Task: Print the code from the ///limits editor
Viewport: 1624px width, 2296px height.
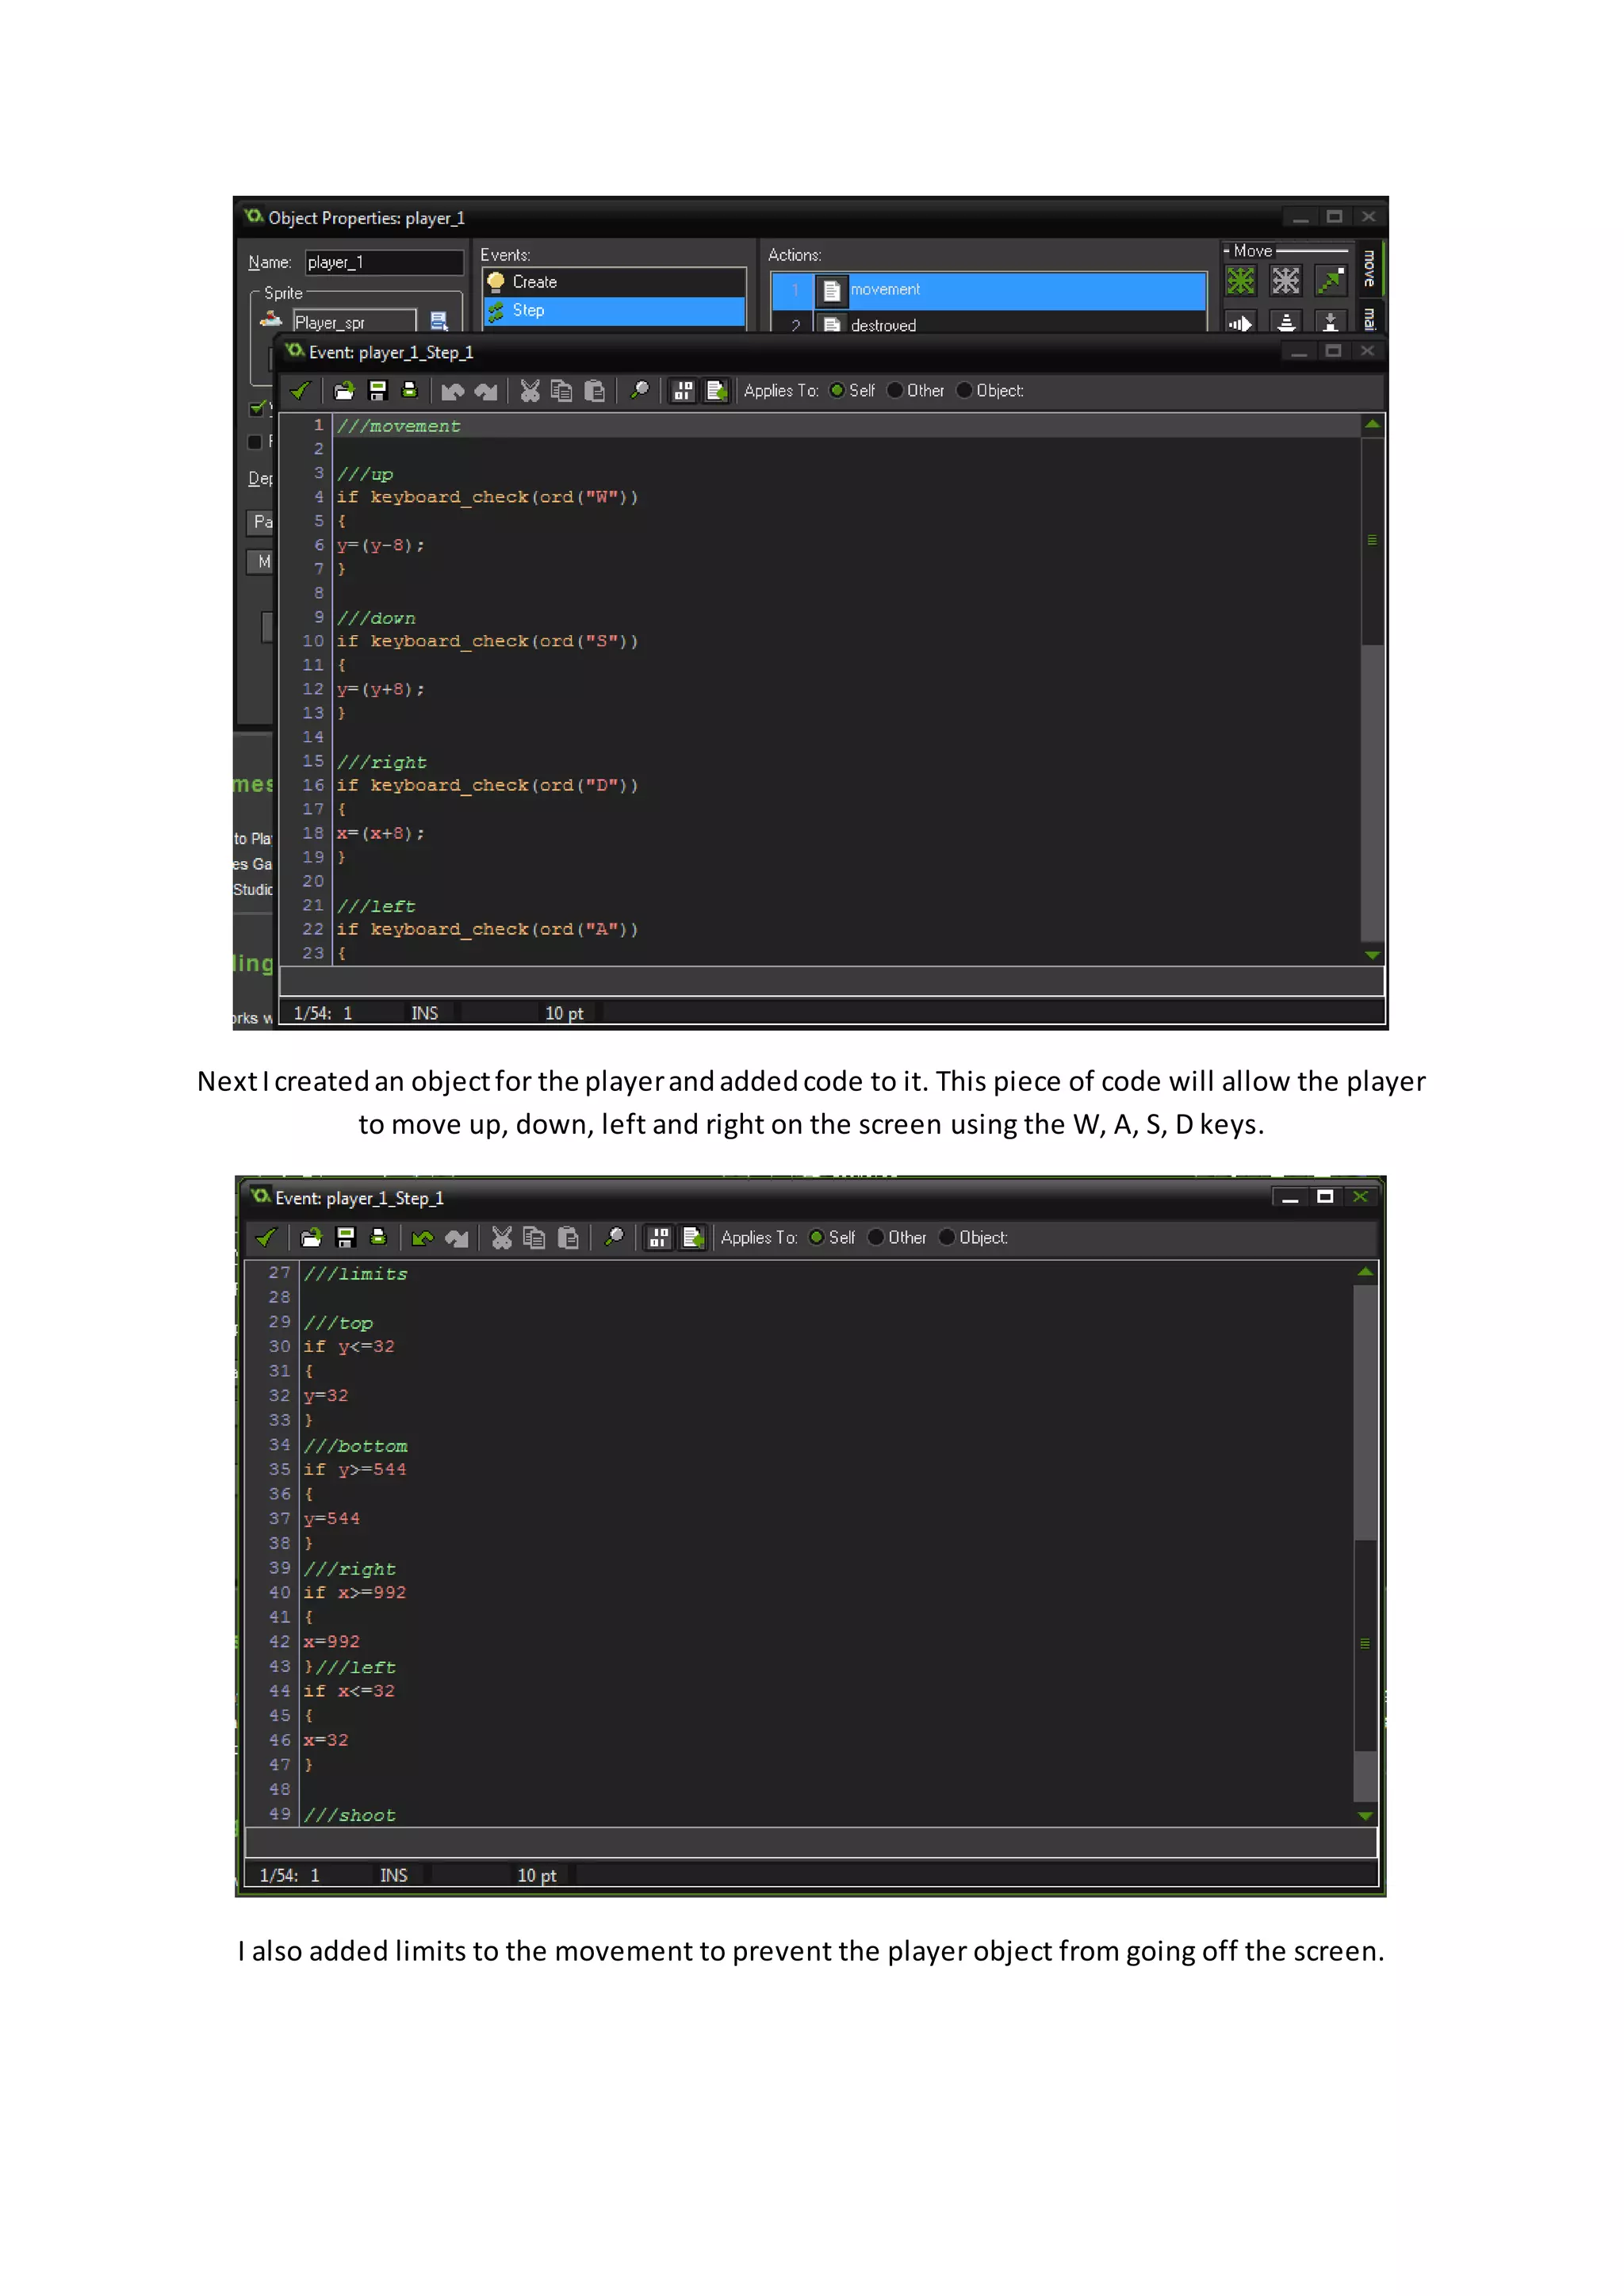Action: pyautogui.click(x=378, y=1238)
